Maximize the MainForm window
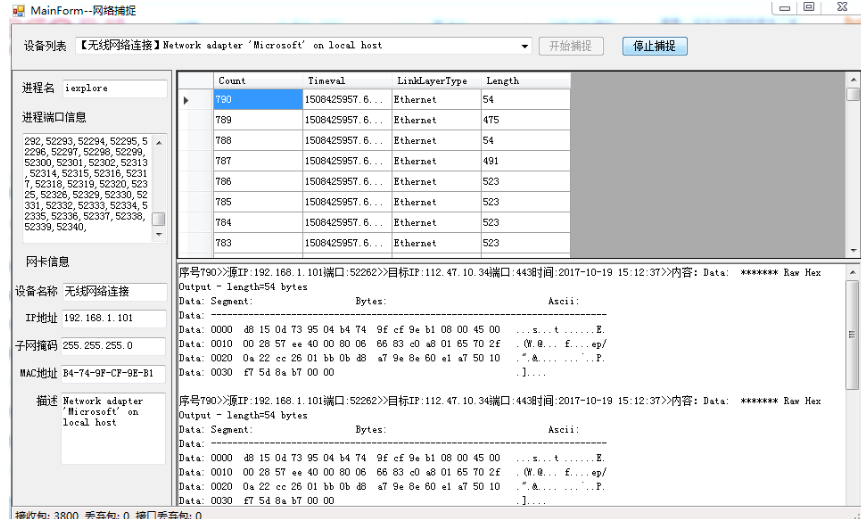 809,7
